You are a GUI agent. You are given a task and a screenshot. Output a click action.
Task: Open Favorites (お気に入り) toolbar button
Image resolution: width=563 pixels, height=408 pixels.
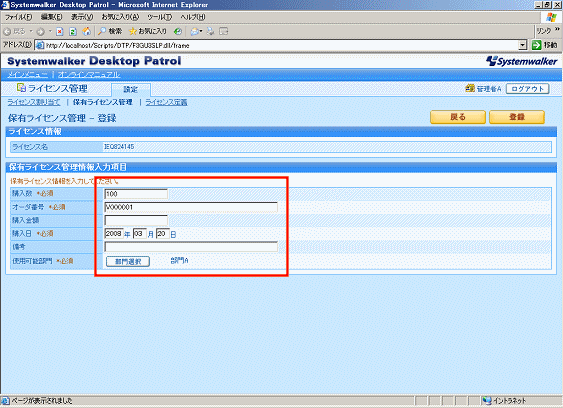tap(148, 32)
